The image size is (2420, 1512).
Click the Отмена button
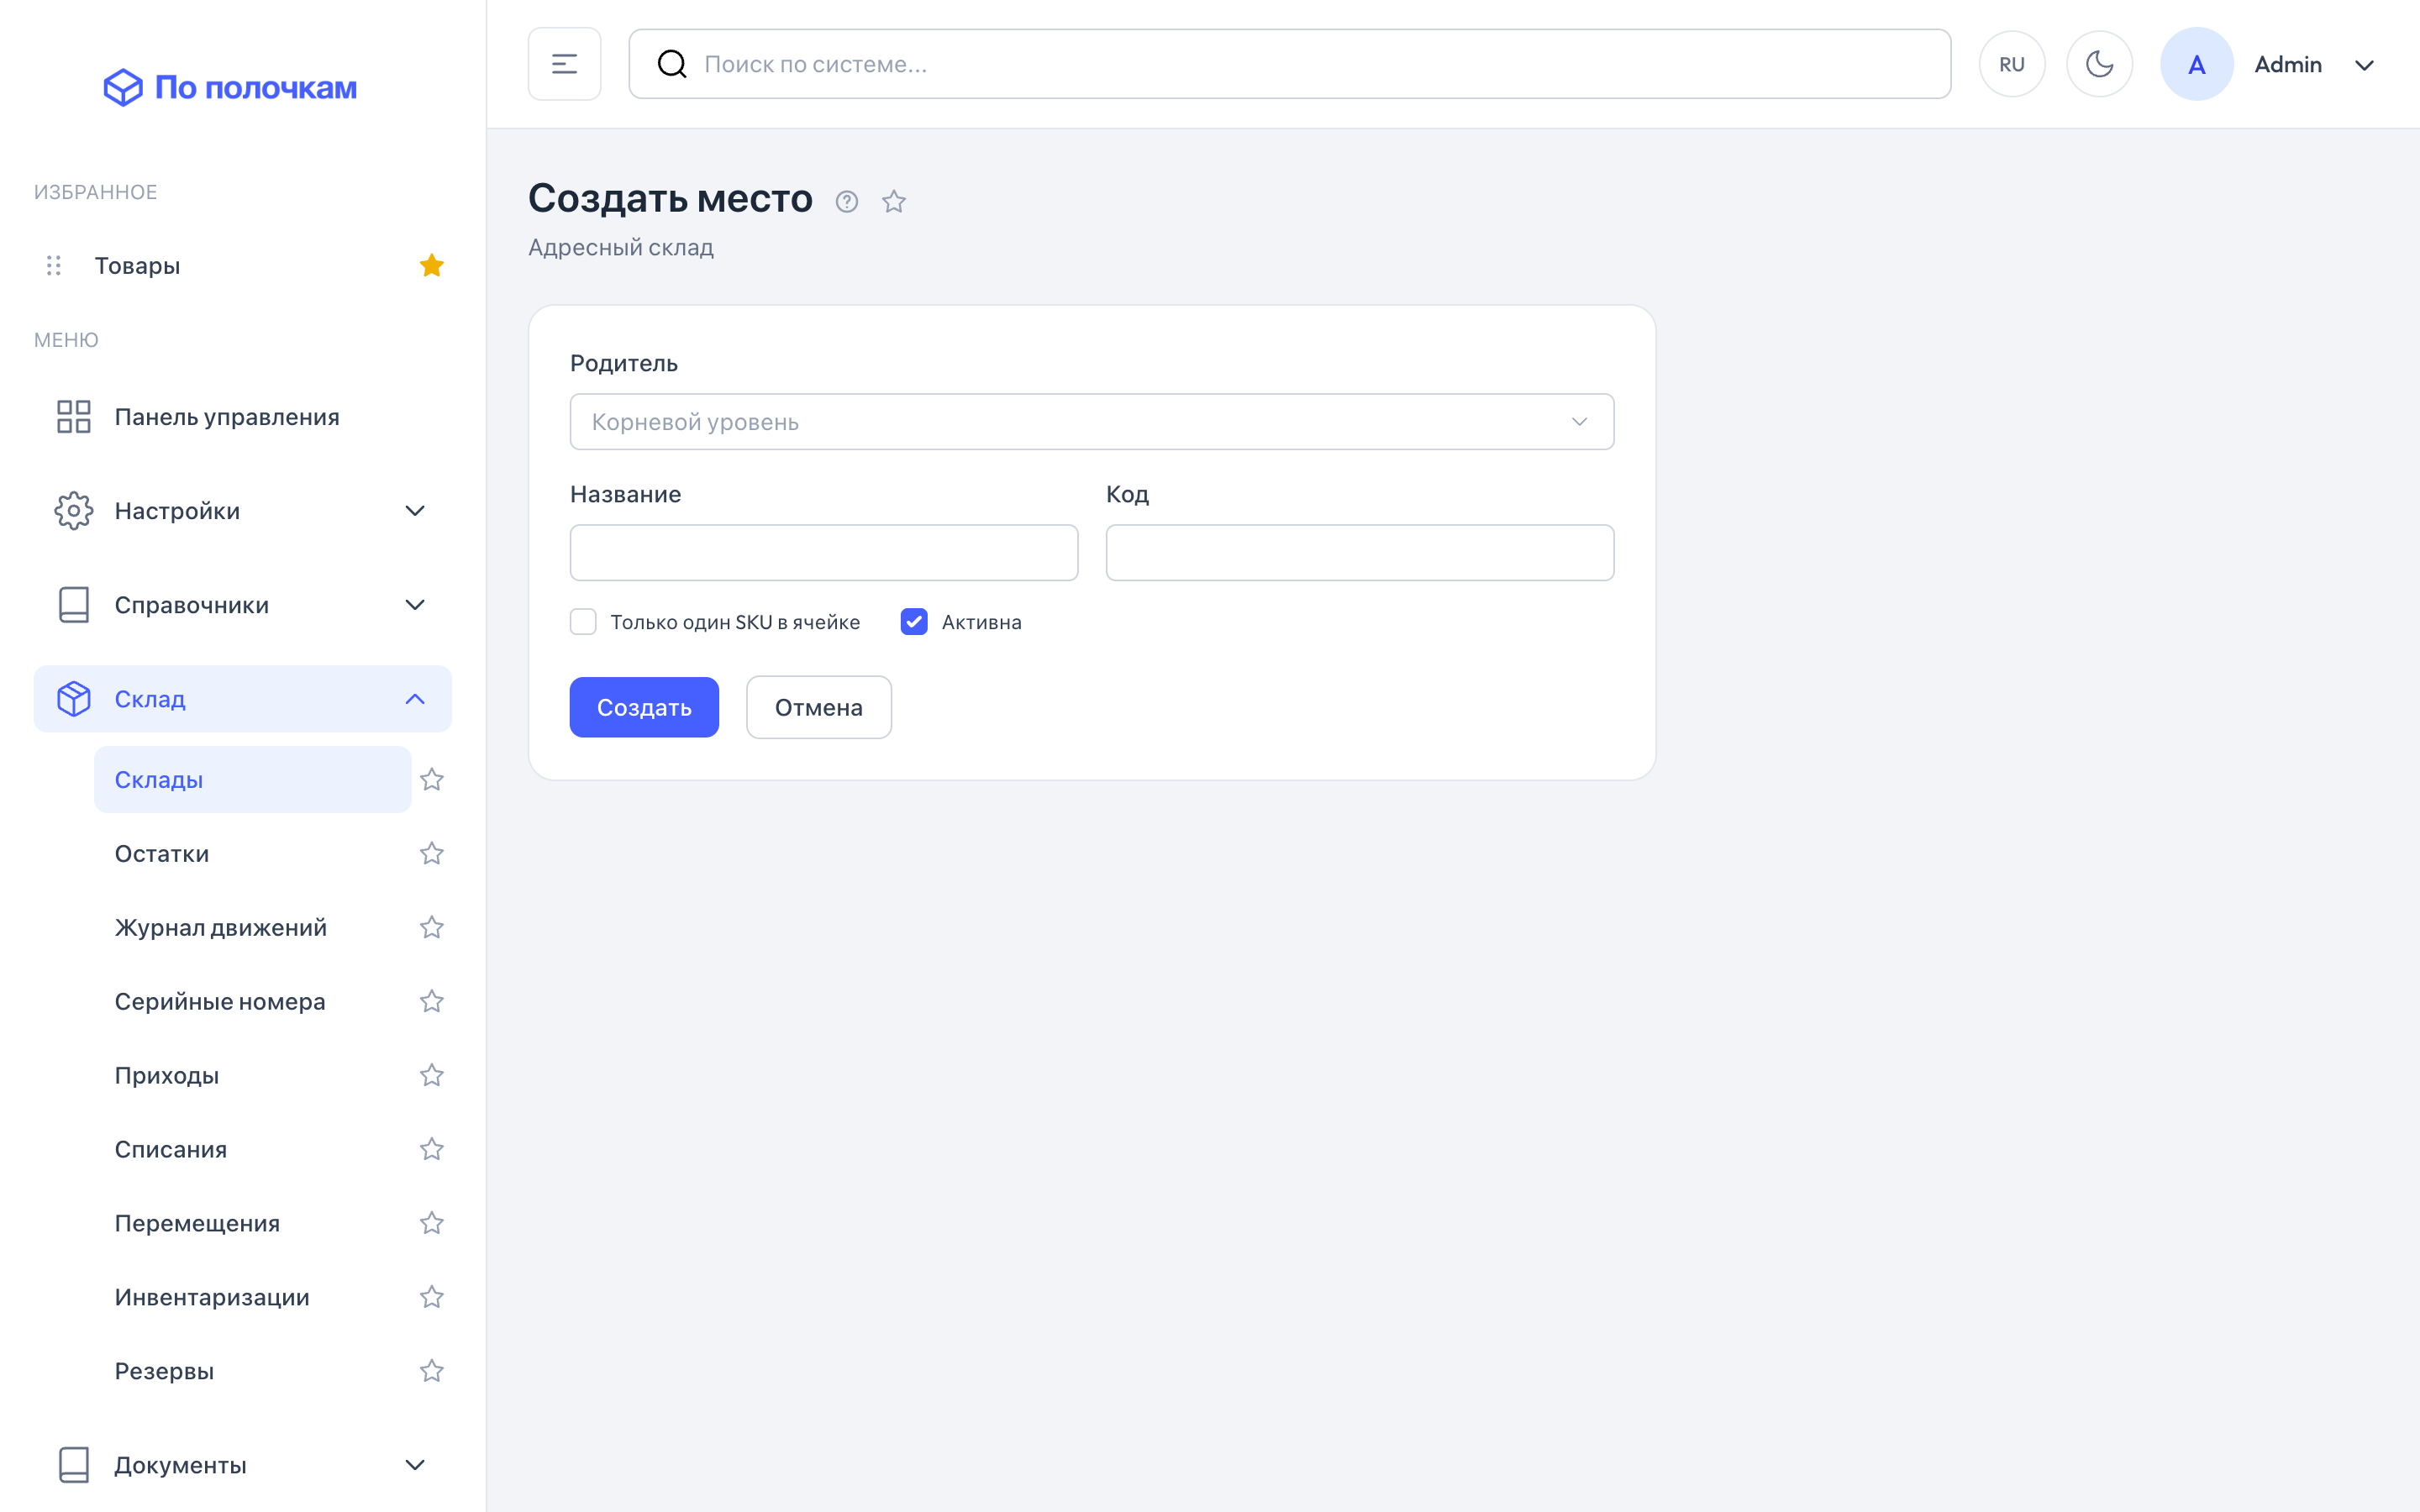coord(818,707)
